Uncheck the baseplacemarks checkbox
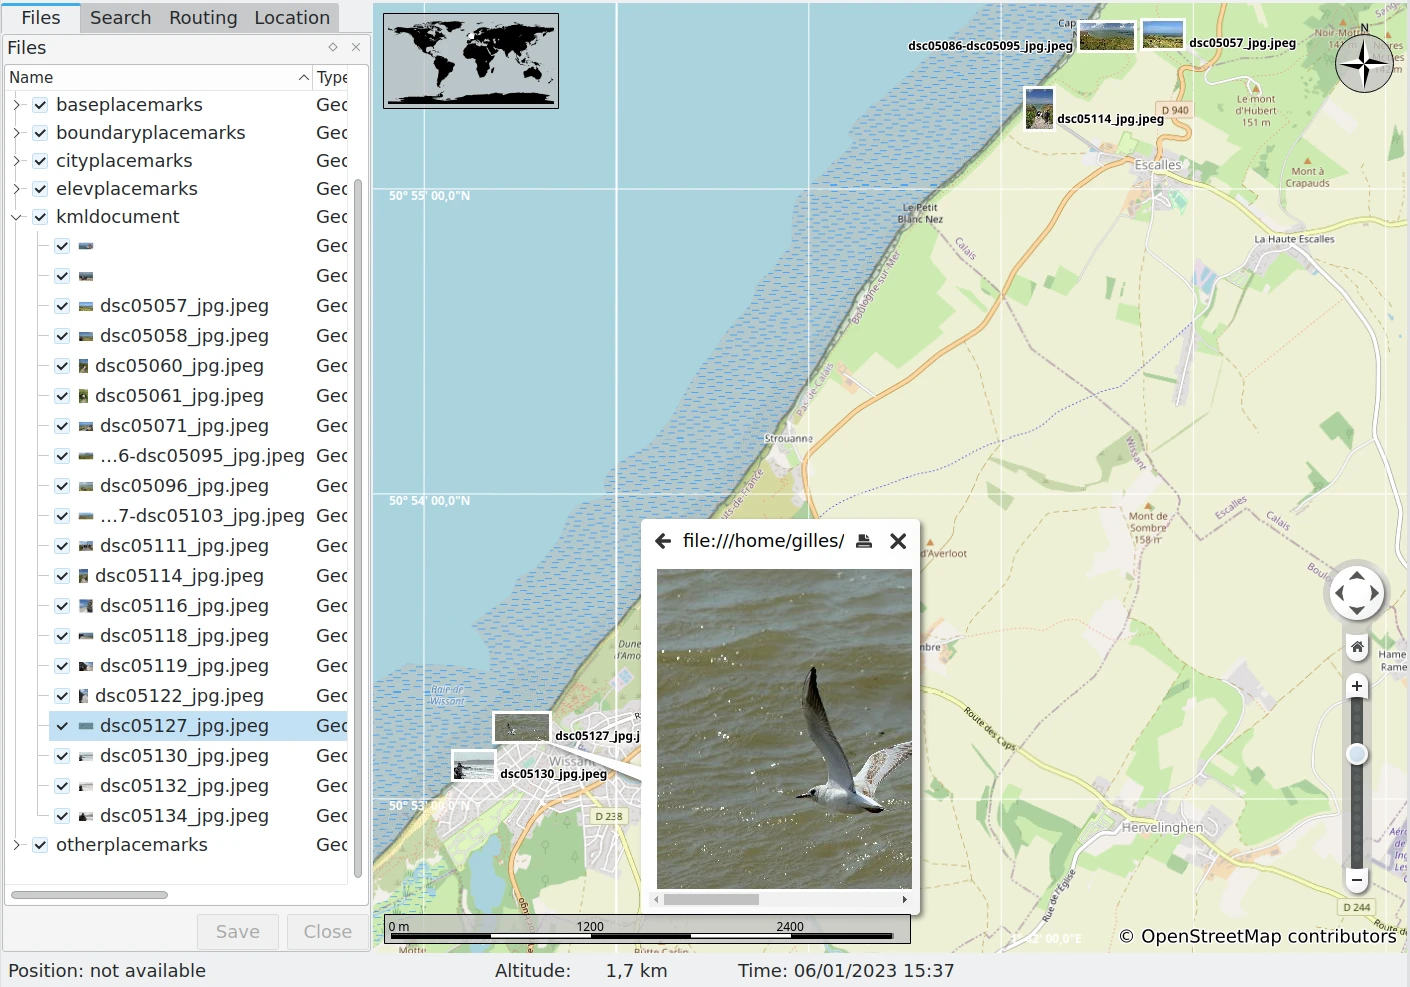 [x=40, y=105]
